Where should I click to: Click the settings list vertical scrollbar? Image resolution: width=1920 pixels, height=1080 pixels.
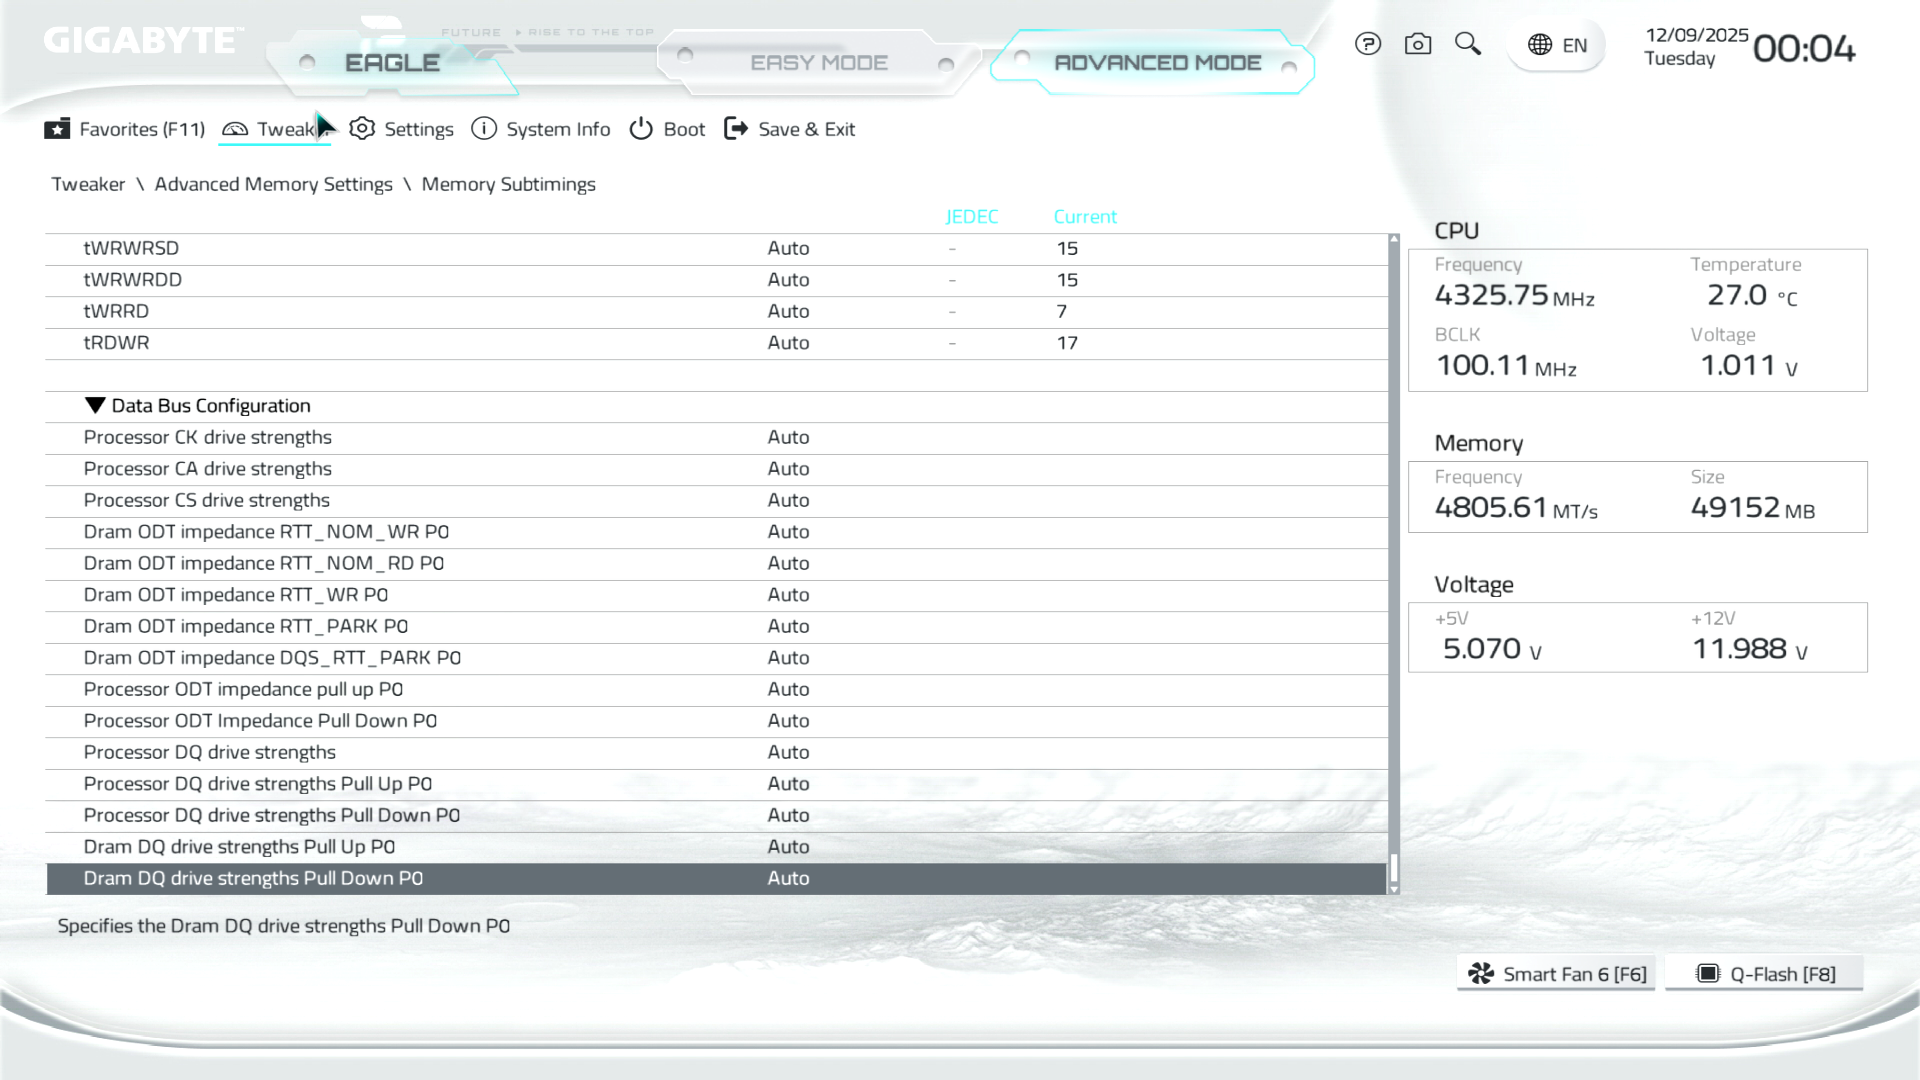click(x=1393, y=560)
